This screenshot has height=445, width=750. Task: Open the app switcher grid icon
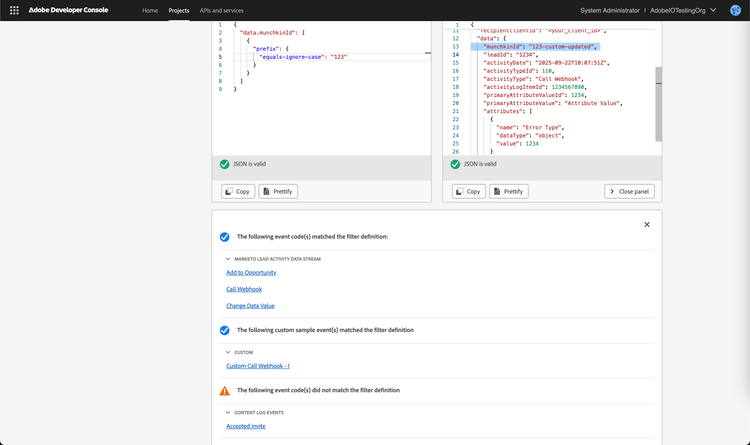[14, 10]
